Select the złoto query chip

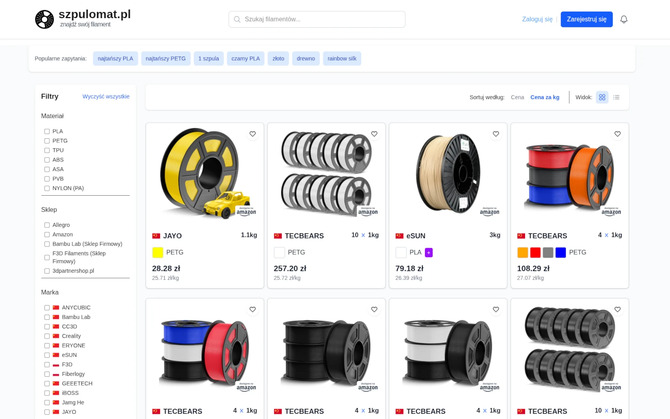tap(278, 59)
